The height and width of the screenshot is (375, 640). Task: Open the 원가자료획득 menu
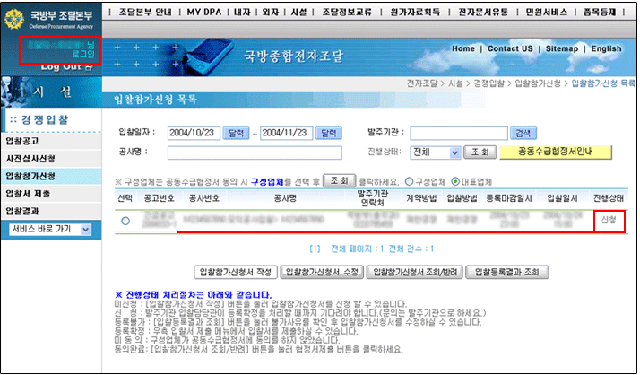415,12
